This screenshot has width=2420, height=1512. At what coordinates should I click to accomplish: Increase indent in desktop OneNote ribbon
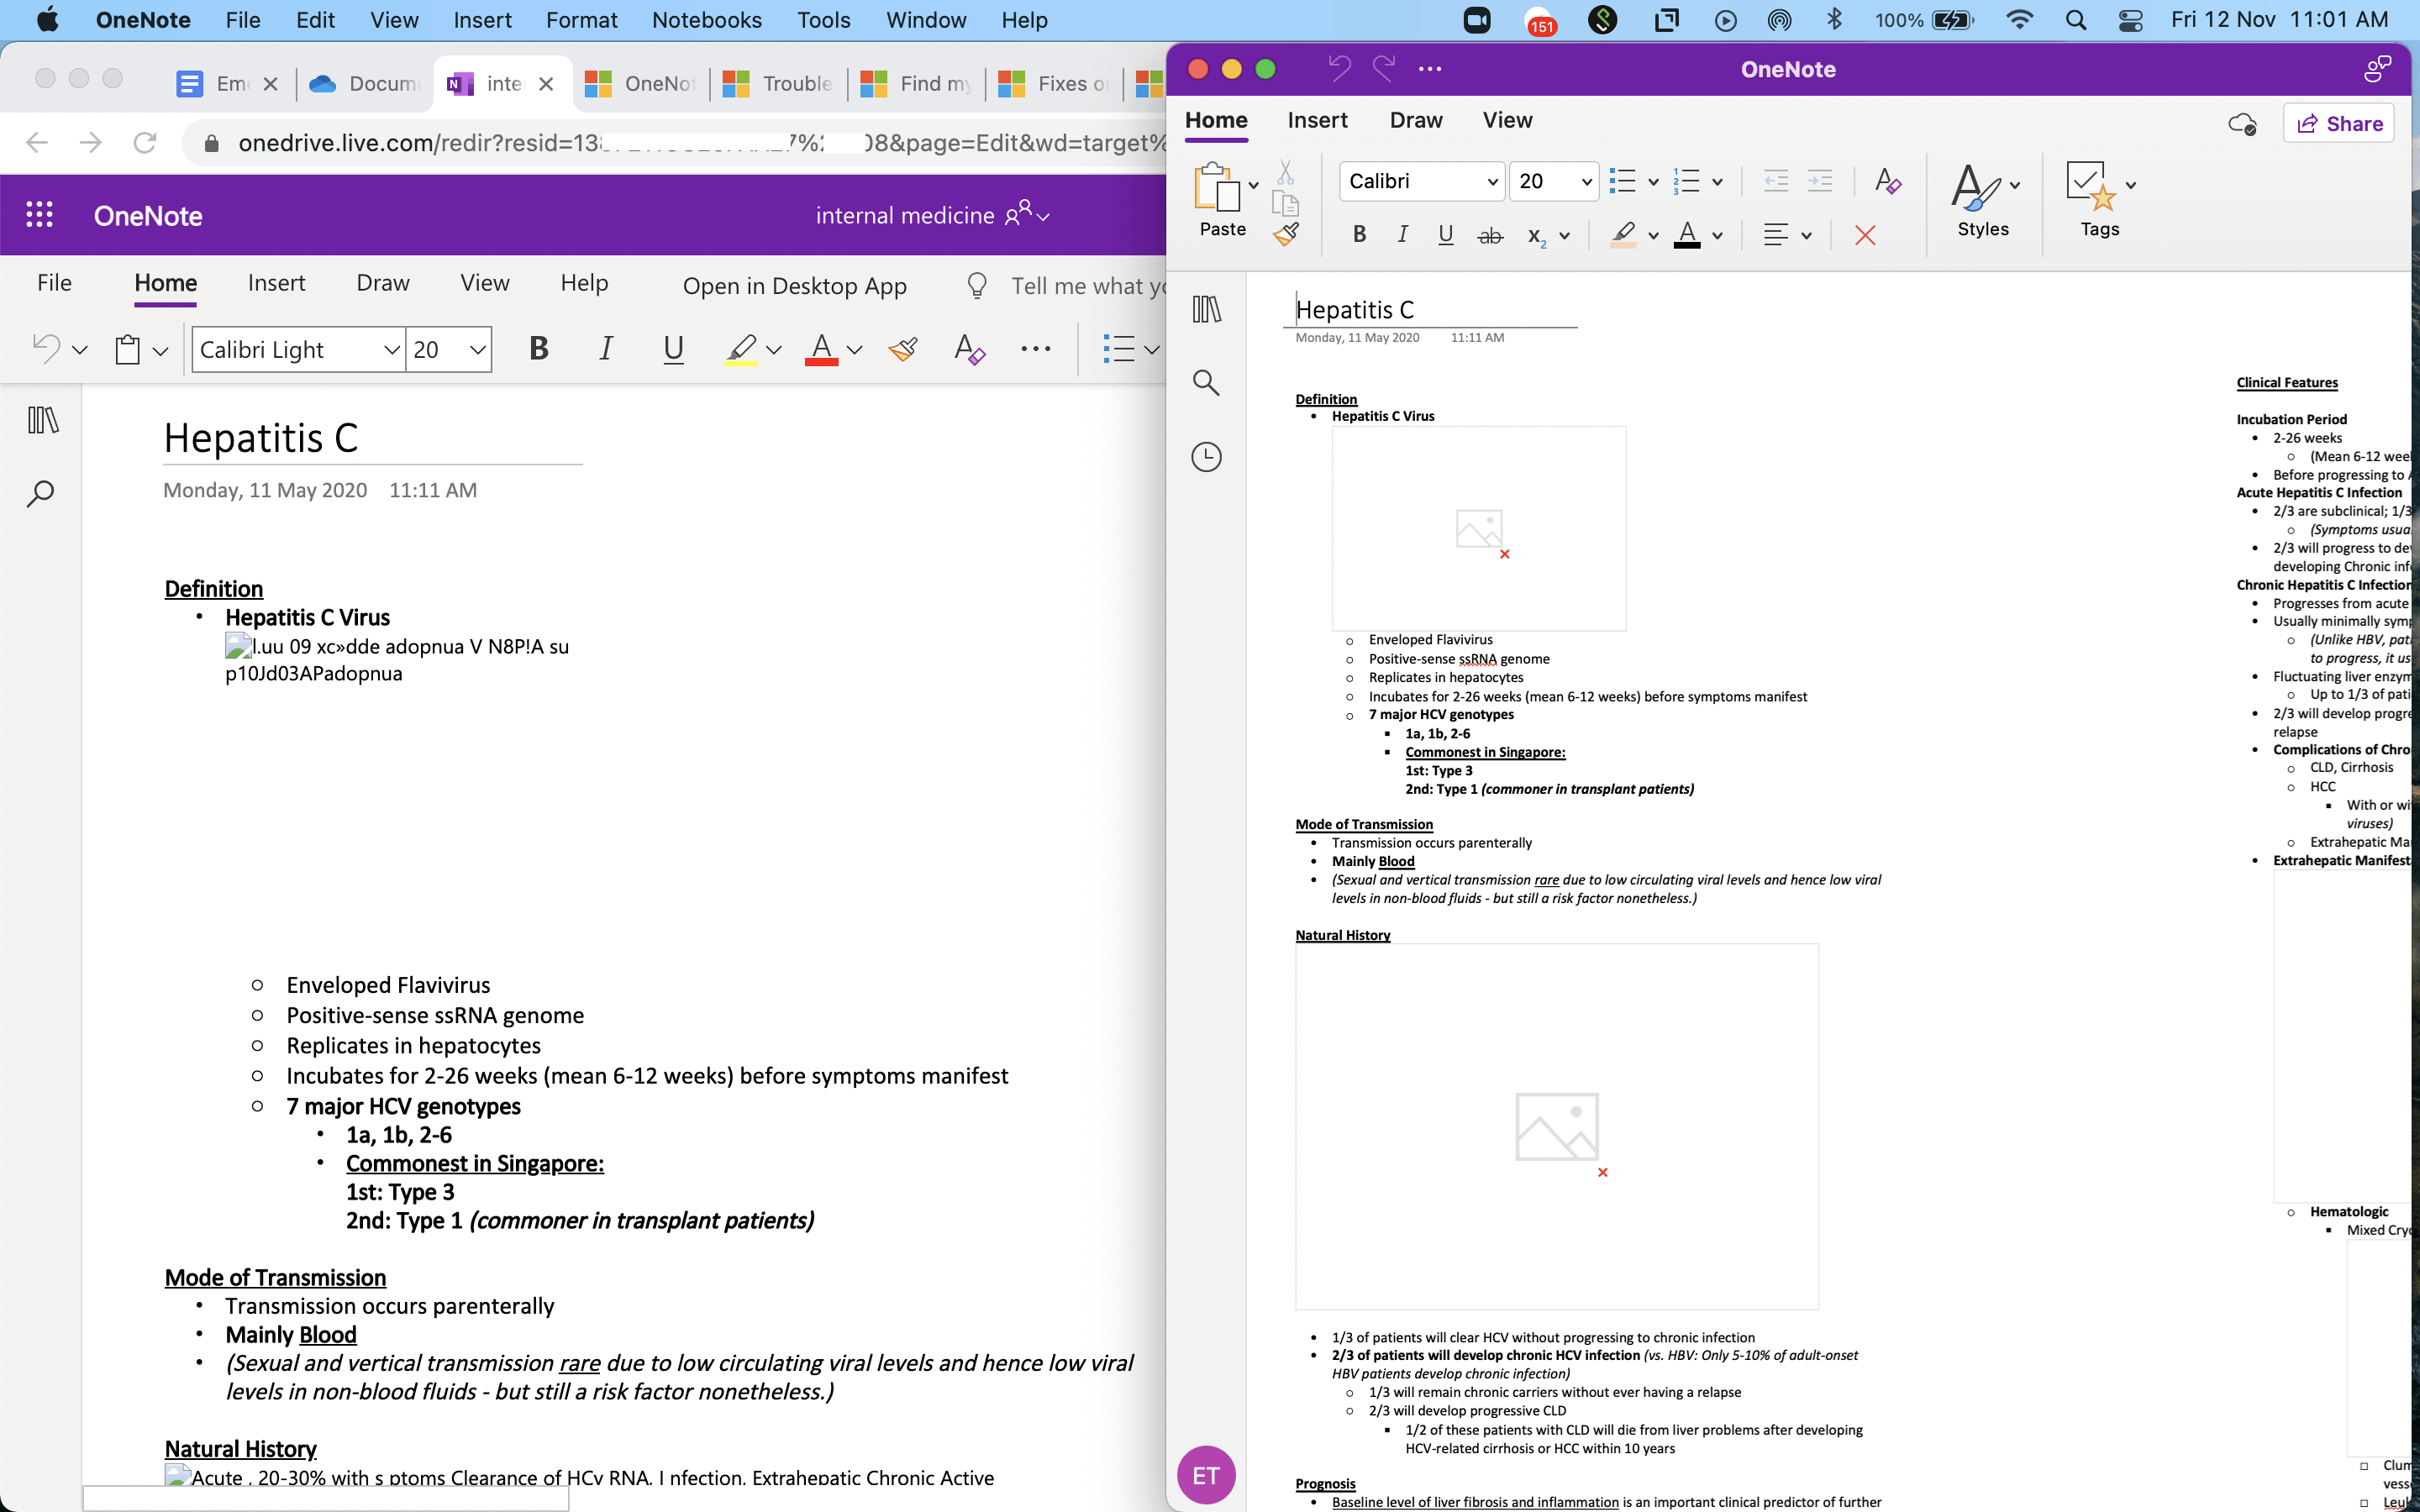1820,181
